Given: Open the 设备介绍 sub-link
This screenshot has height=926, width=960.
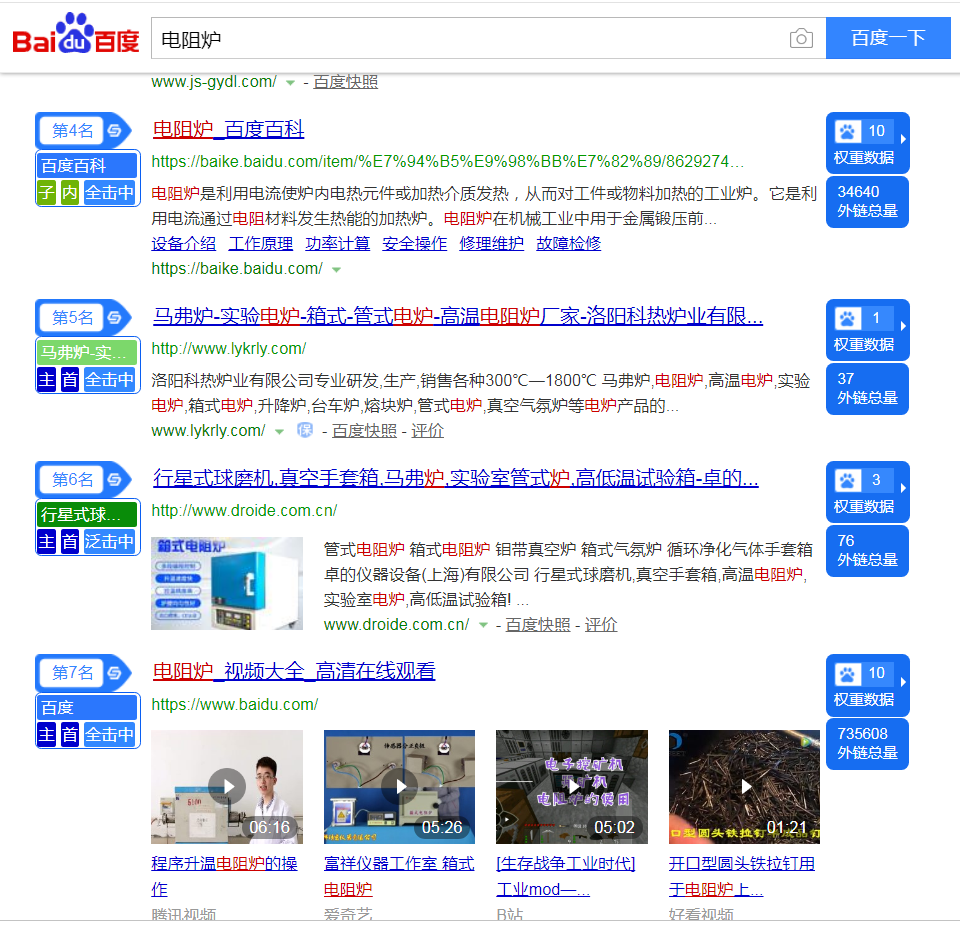Looking at the screenshot, I should click(184, 244).
